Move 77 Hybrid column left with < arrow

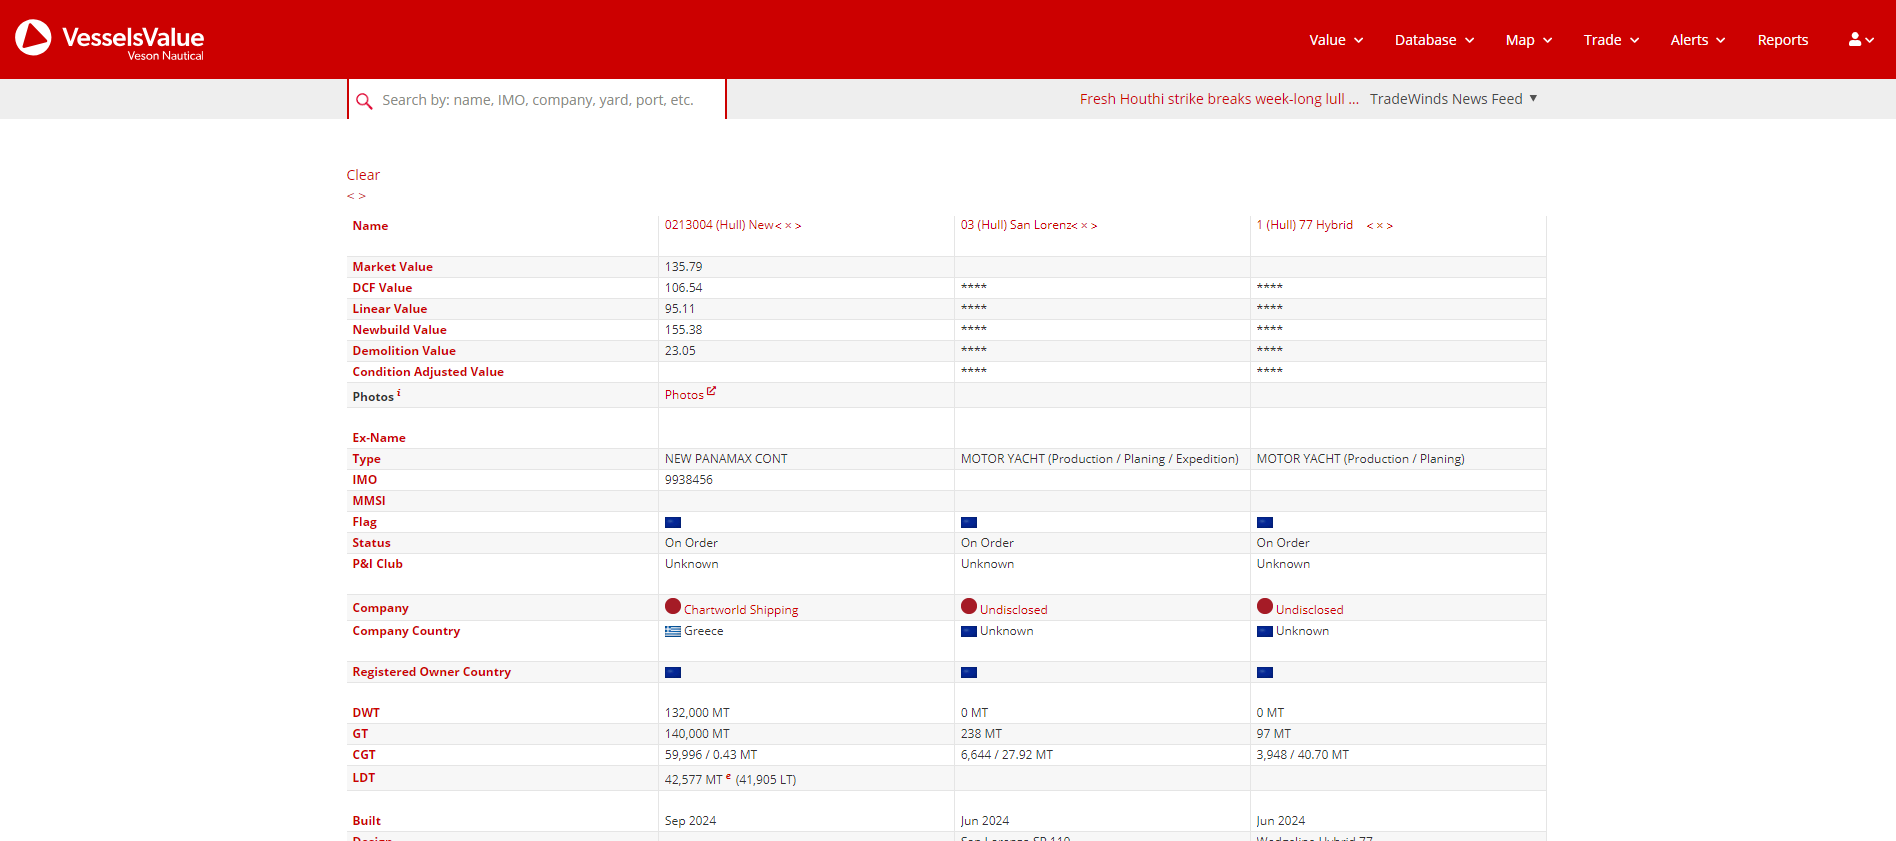[x=1369, y=226]
